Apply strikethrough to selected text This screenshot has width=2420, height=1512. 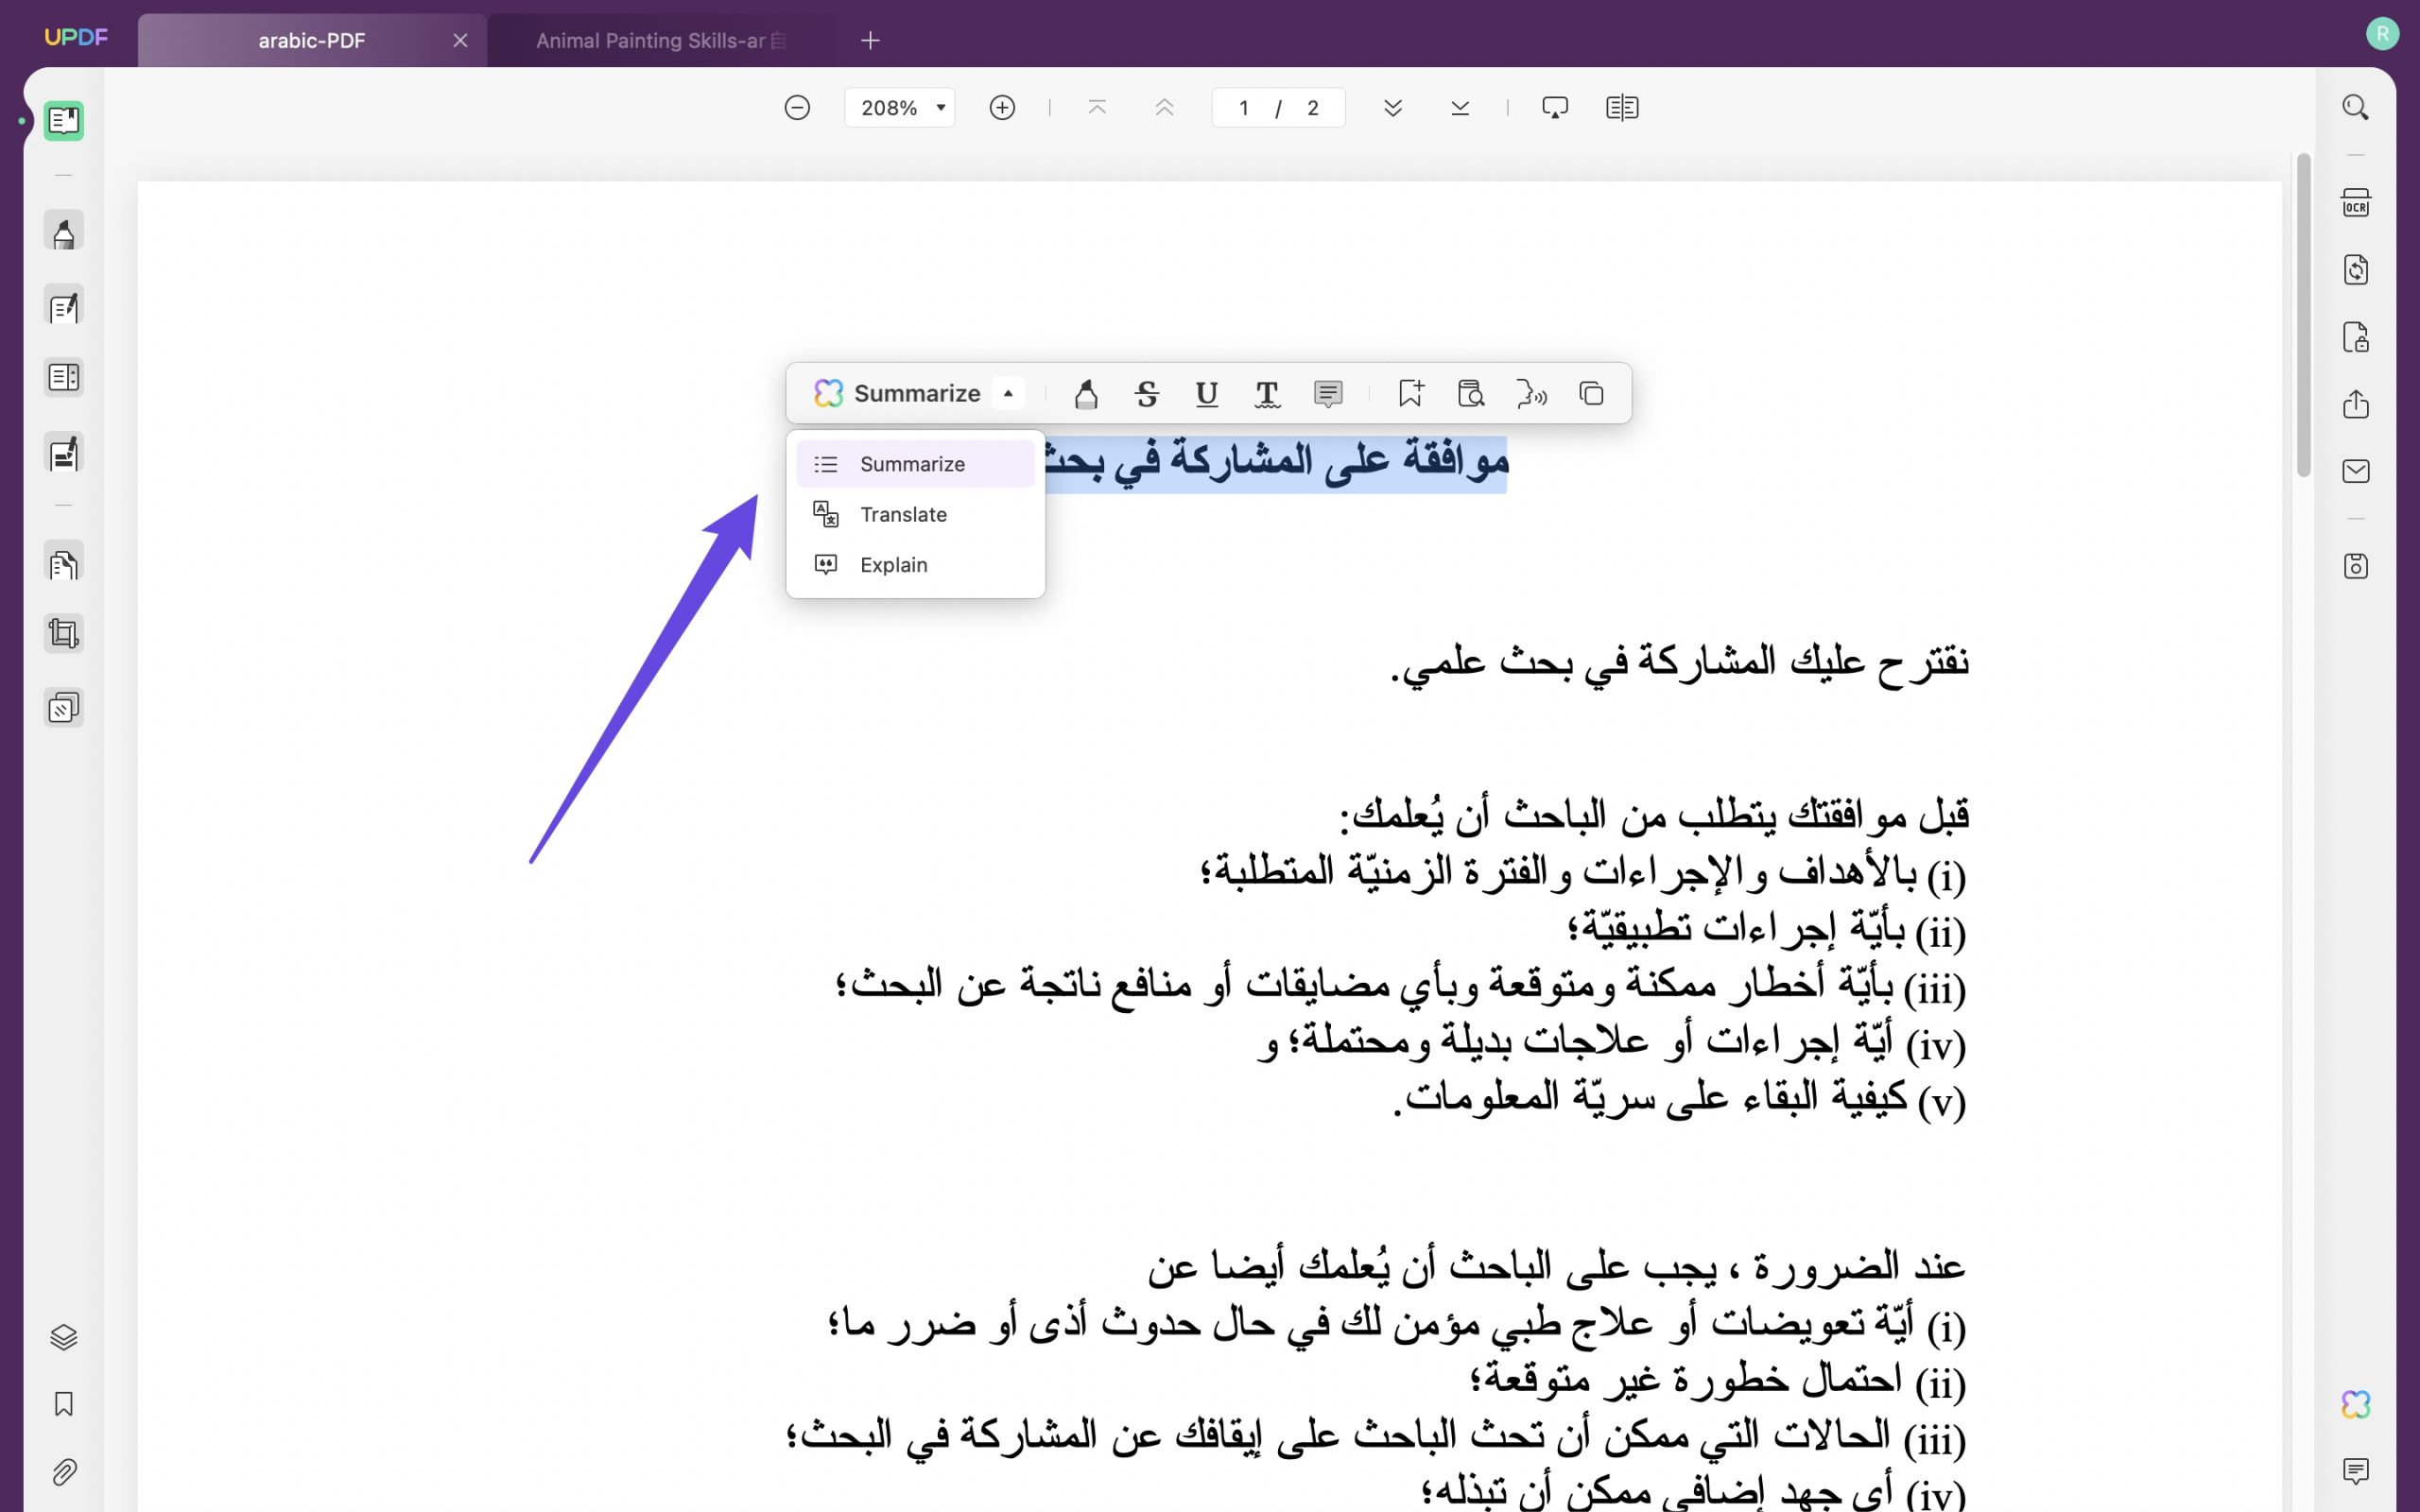(1147, 394)
